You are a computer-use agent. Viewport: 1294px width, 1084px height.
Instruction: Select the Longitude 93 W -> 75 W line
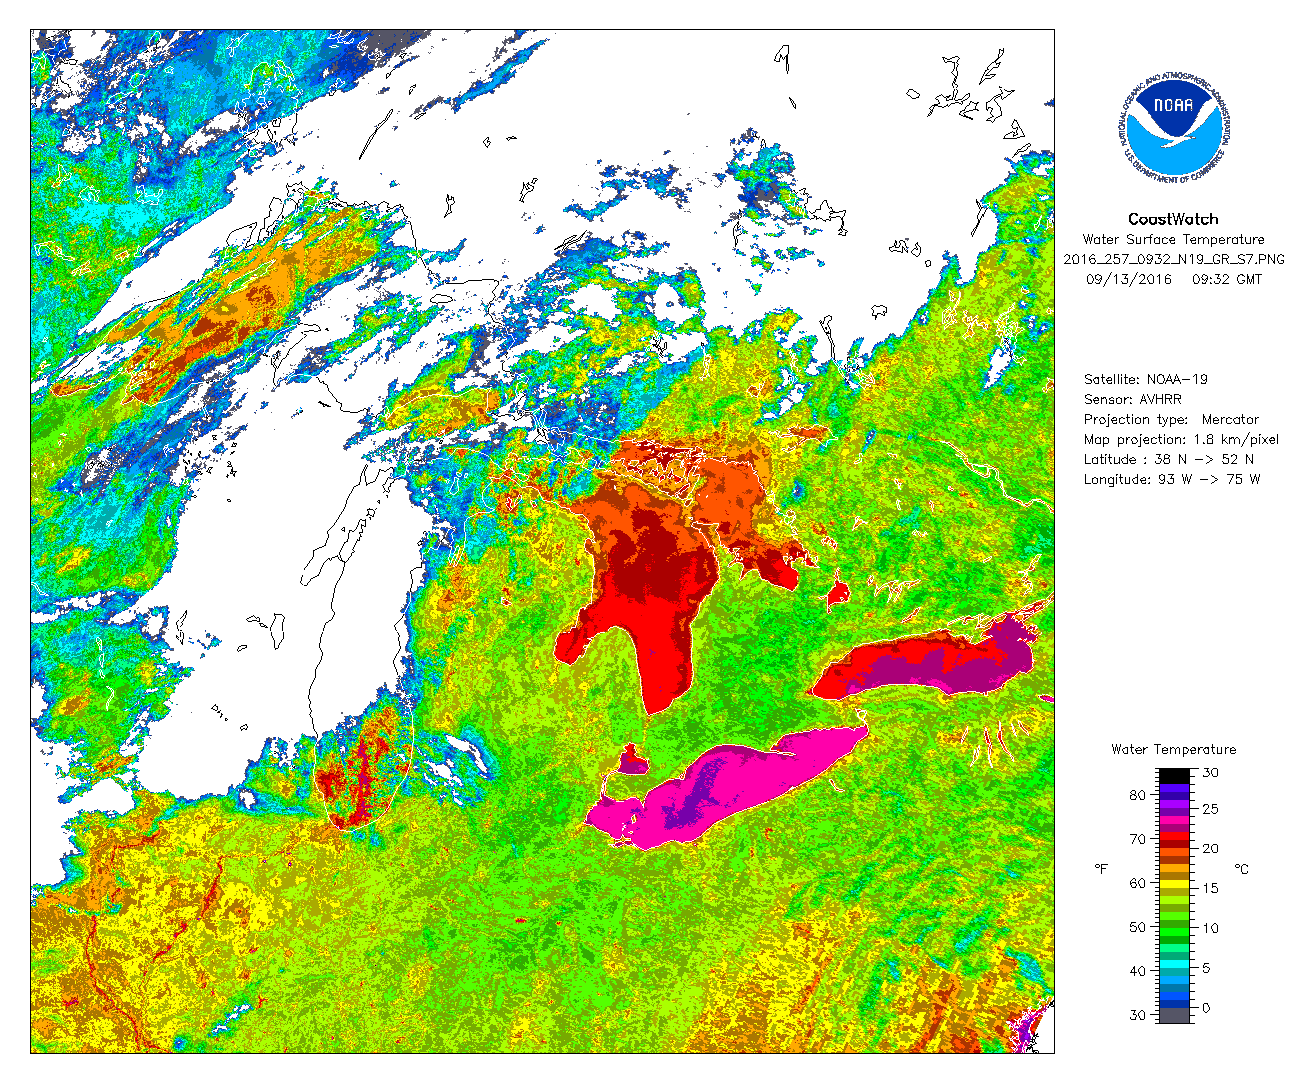pyautogui.click(x=1172, y=479)
